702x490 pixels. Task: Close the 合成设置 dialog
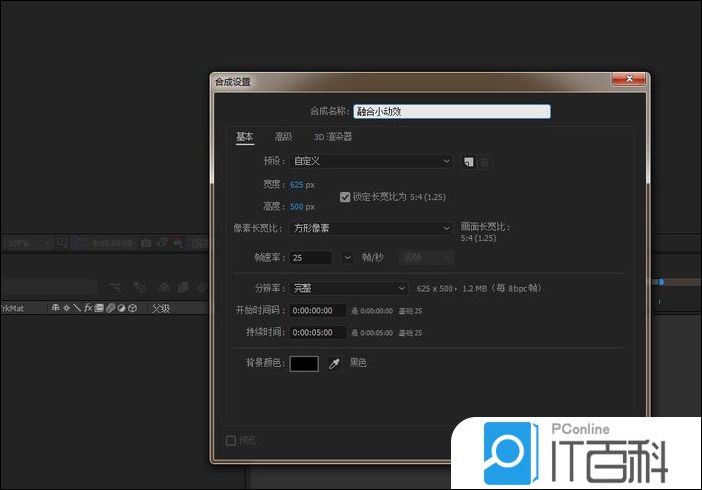[629, 79]
